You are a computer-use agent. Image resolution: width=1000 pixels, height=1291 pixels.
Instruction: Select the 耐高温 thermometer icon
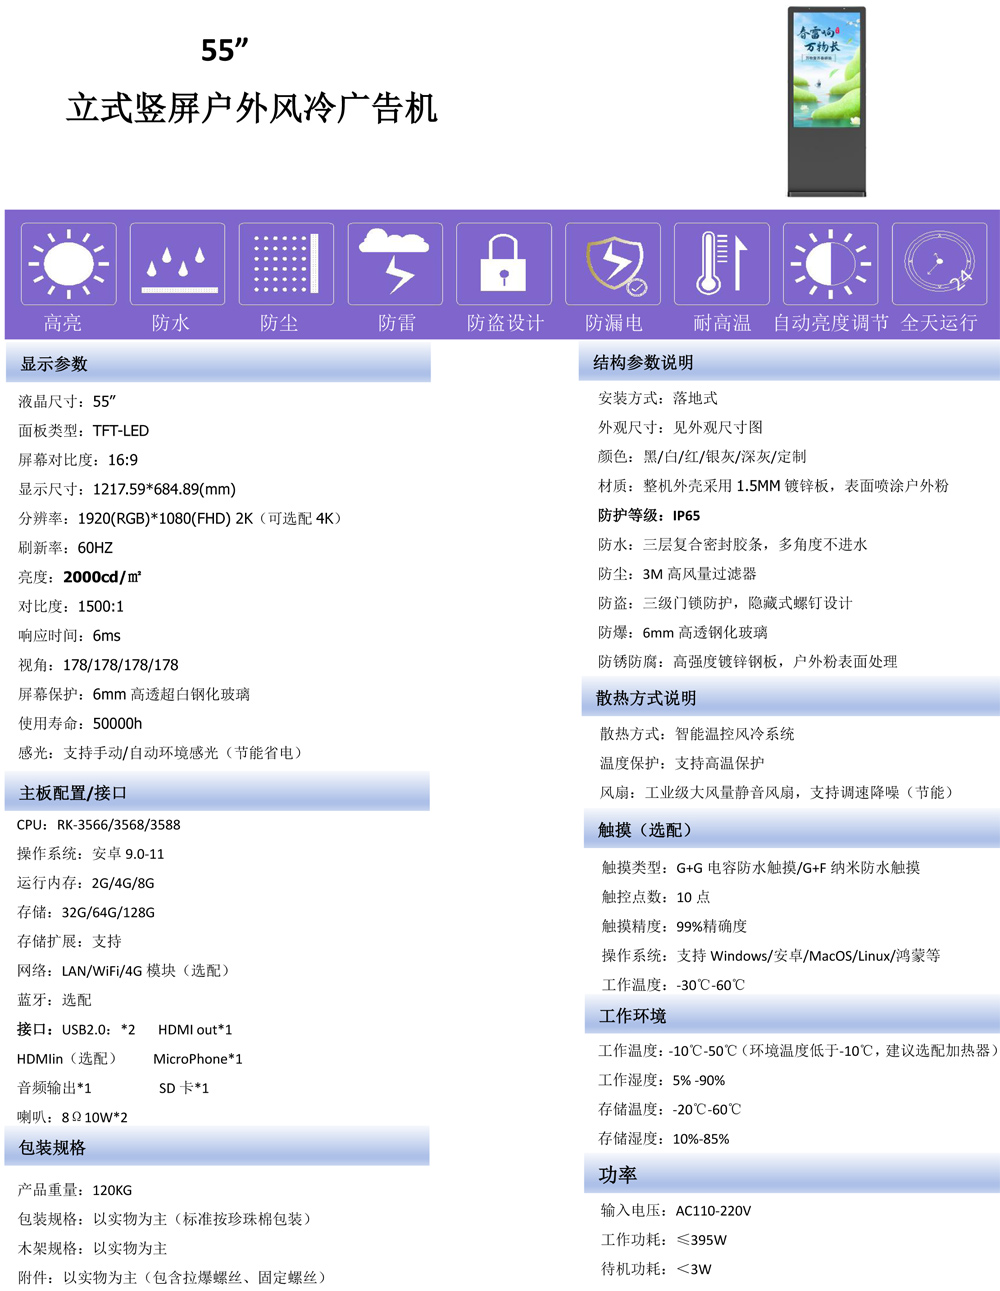(x=720, y=262)
